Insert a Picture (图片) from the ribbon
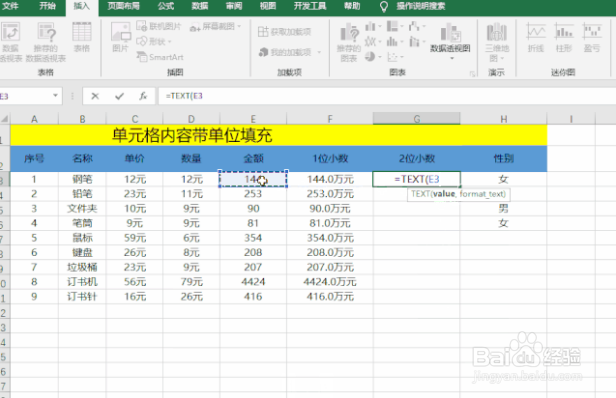 (x=120, y=38)
